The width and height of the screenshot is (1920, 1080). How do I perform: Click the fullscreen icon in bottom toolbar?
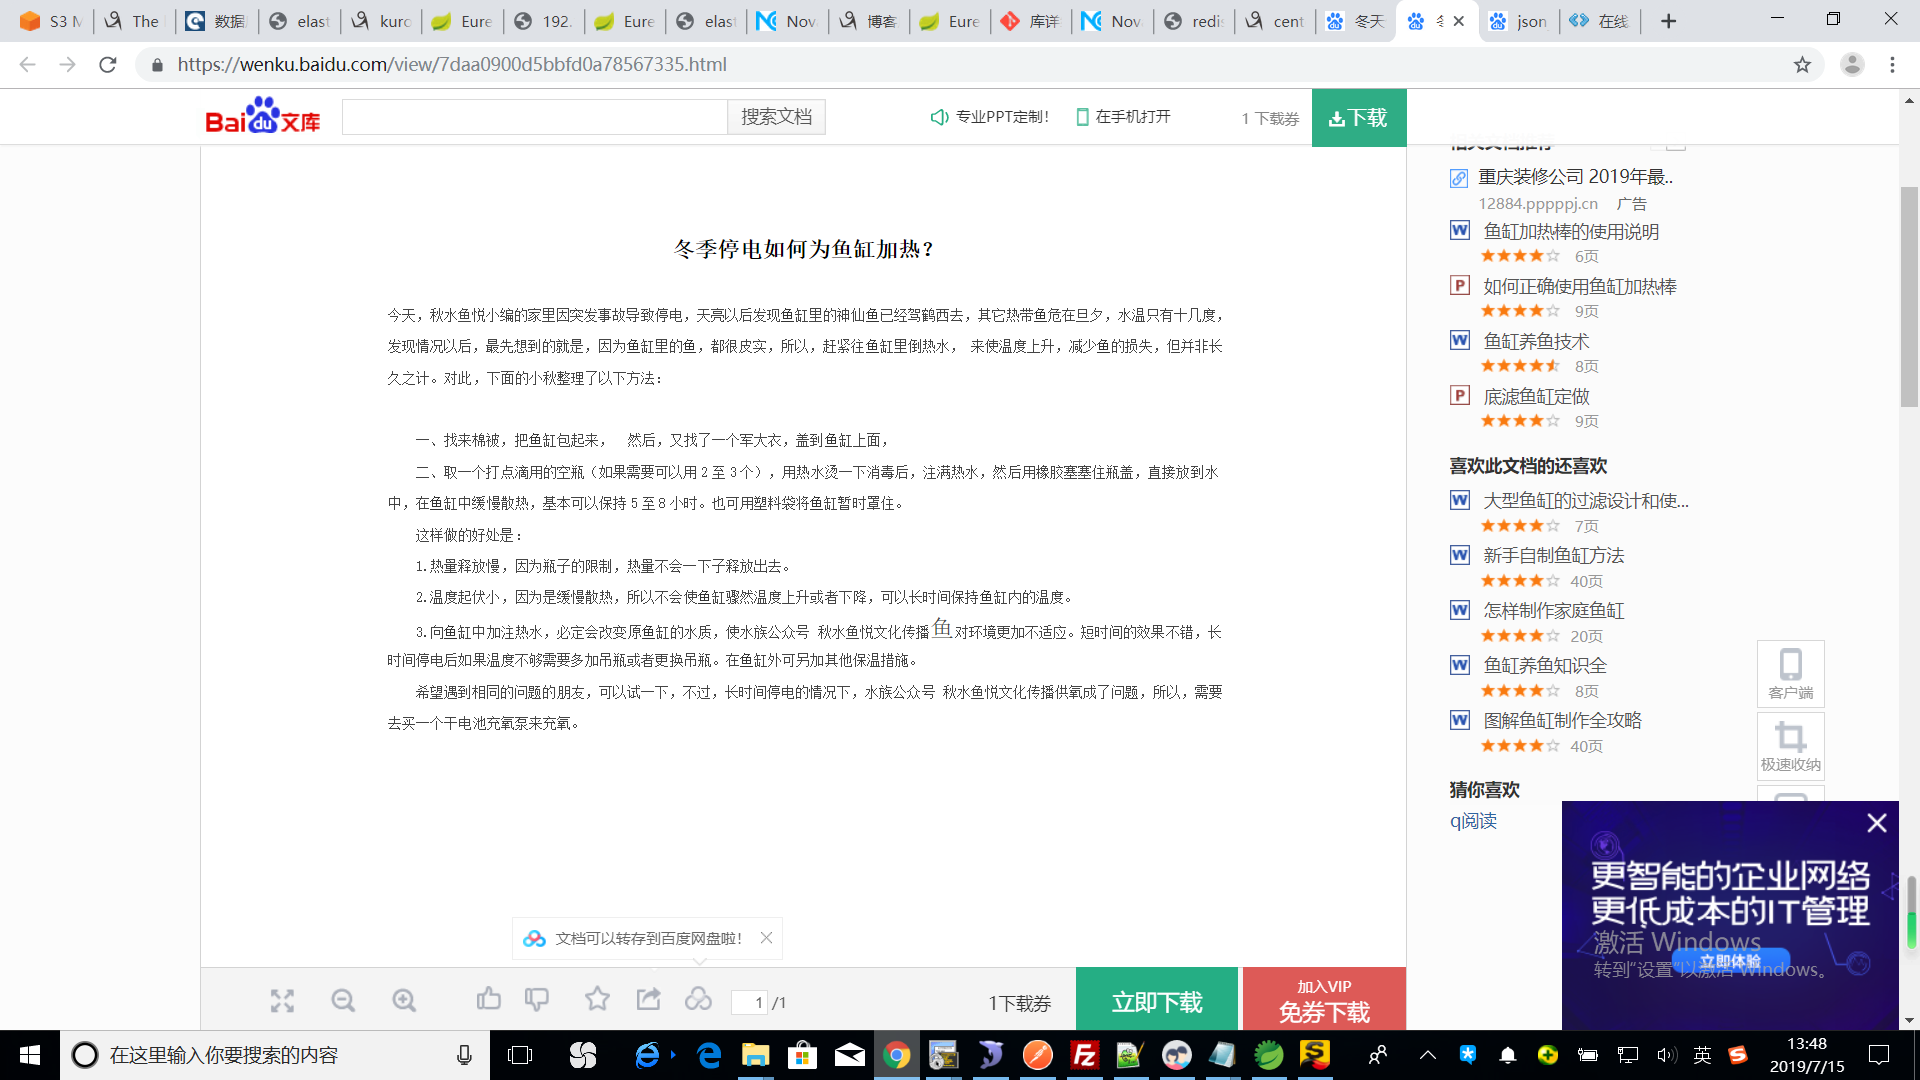point(282,1001)
